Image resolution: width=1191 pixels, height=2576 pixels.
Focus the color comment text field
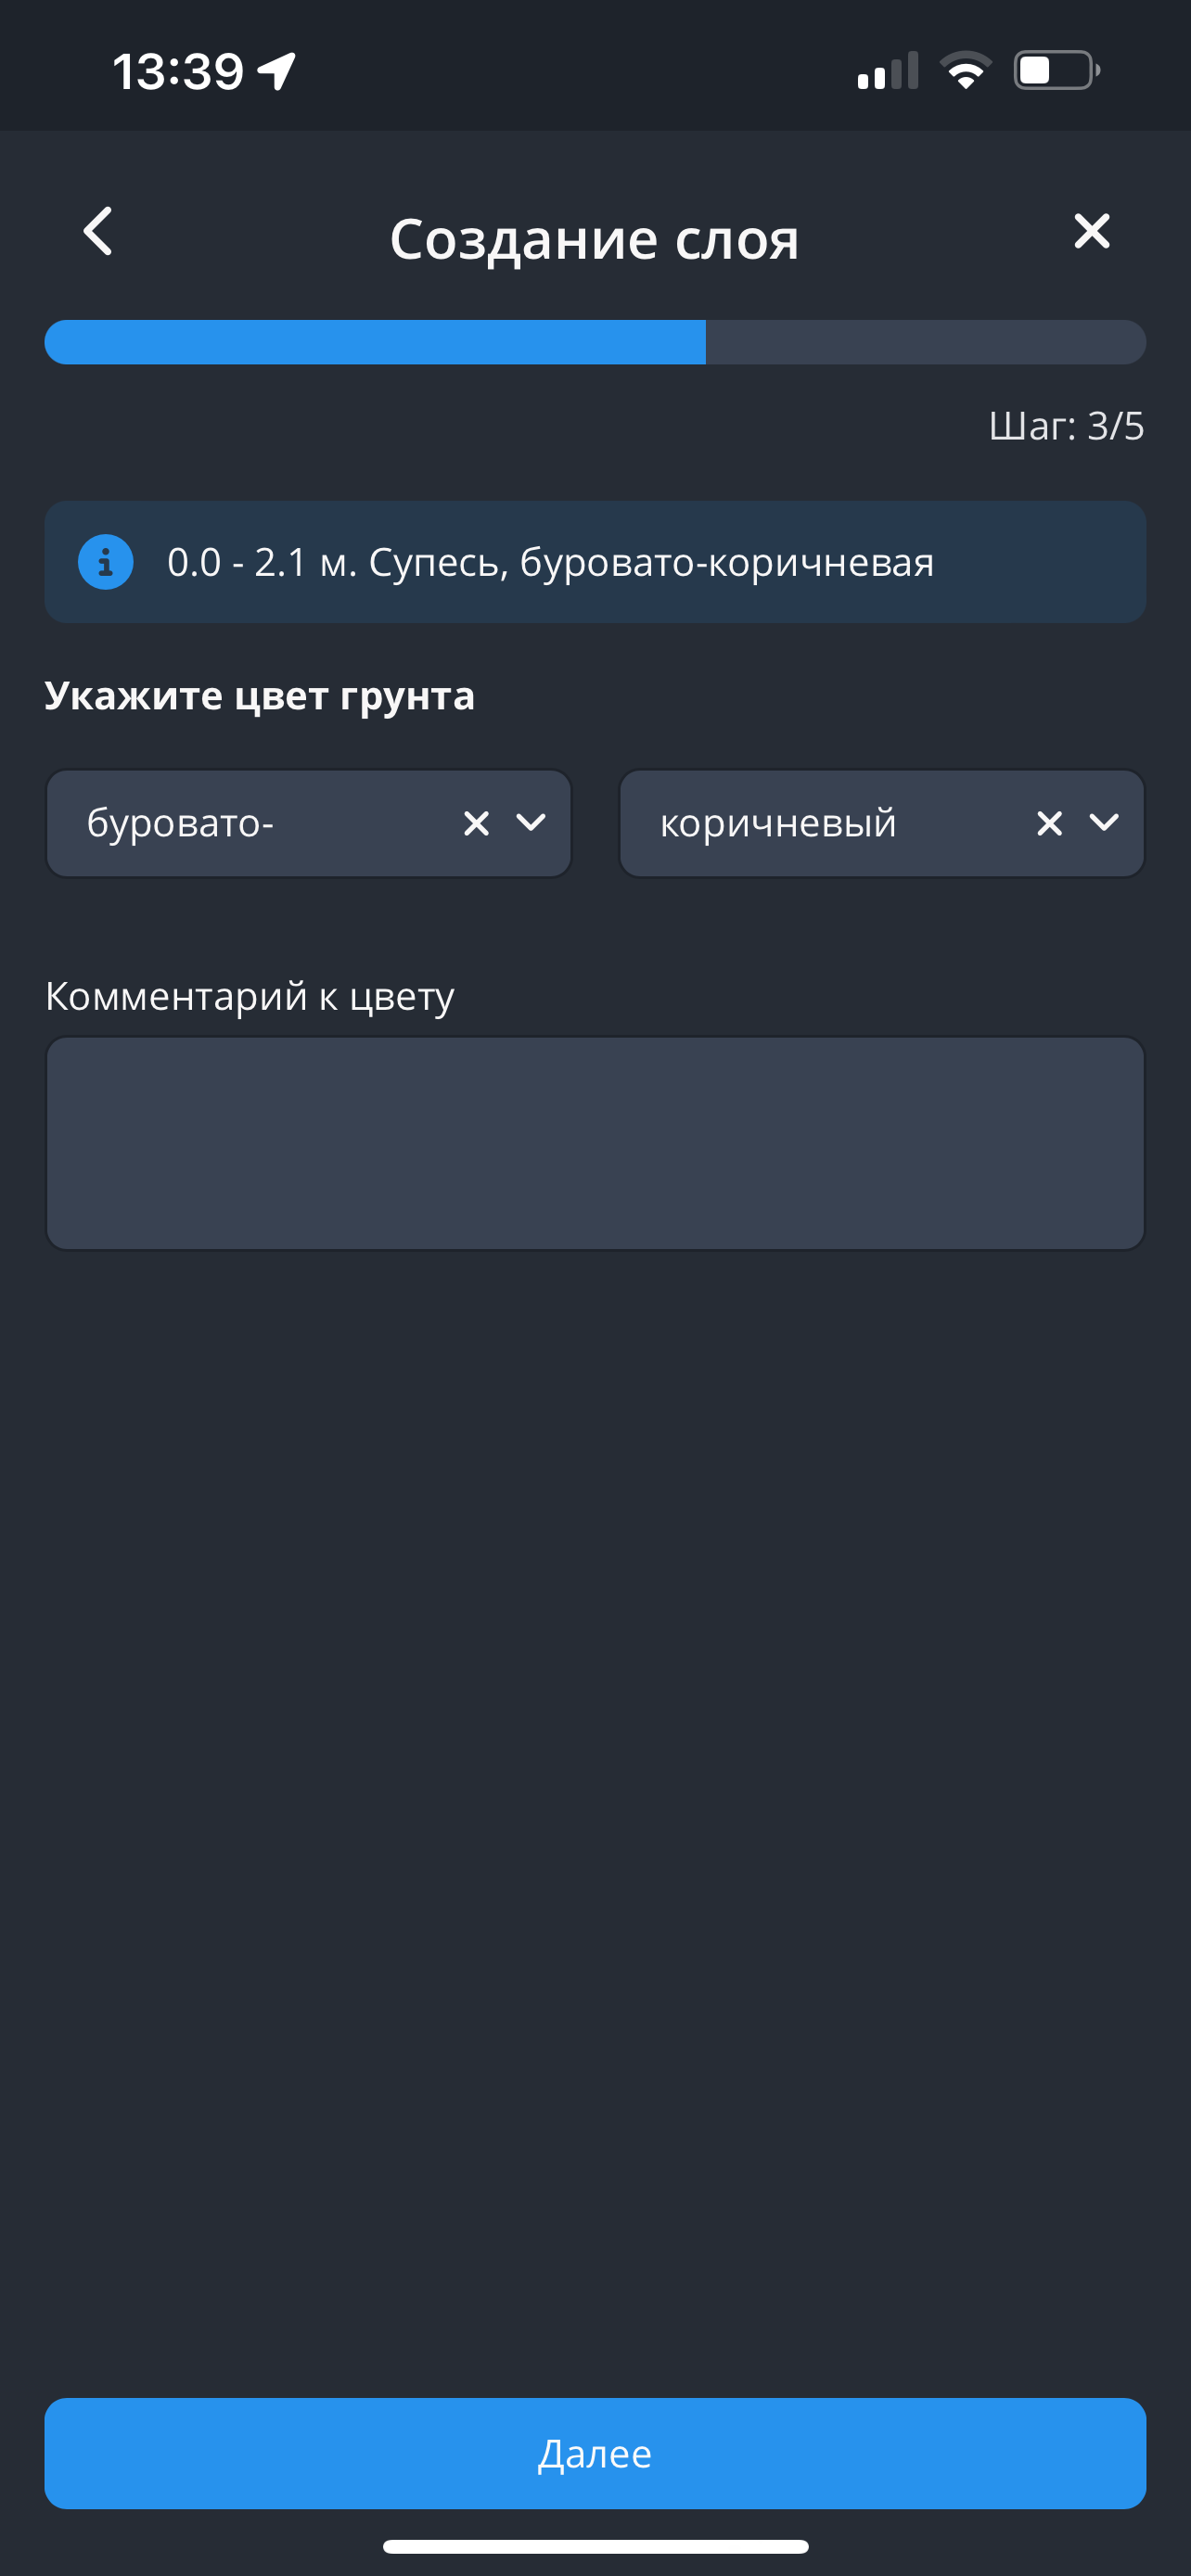coord(595,1143)
